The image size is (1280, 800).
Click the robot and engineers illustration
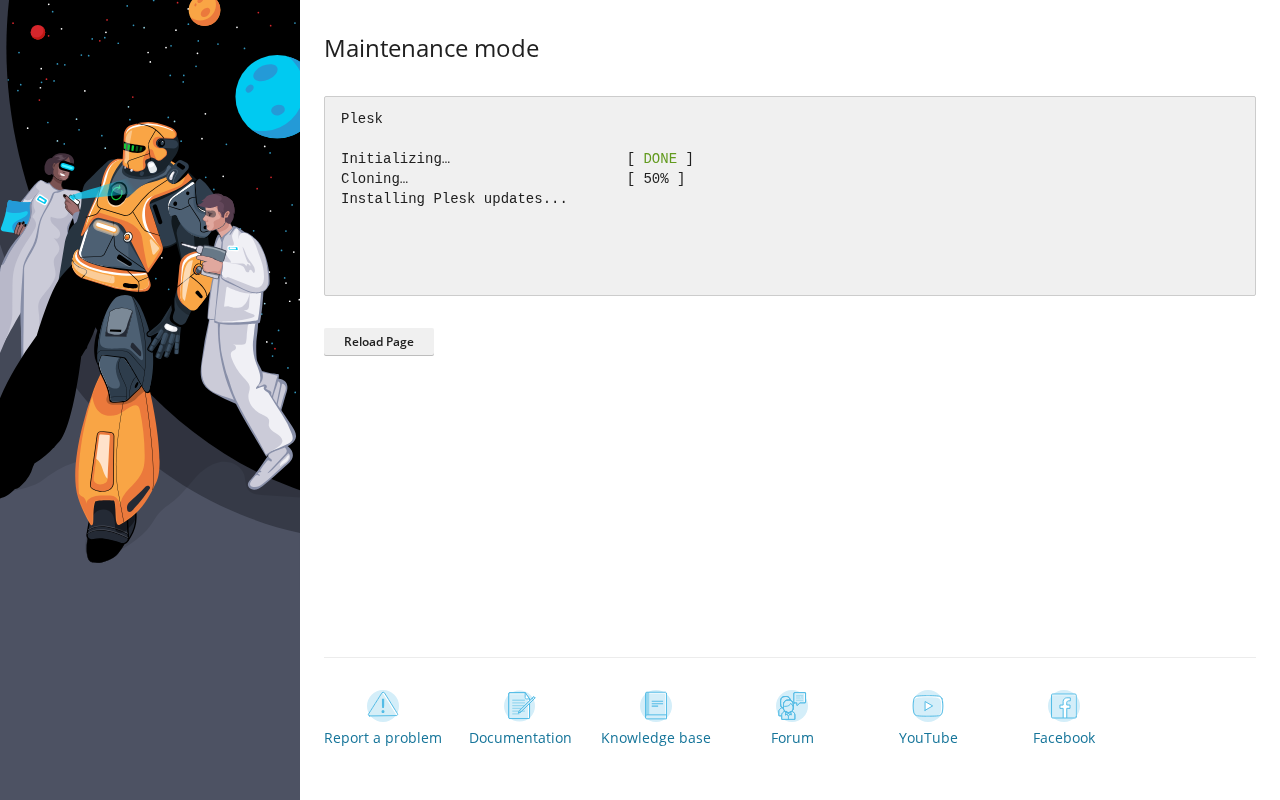150,400
